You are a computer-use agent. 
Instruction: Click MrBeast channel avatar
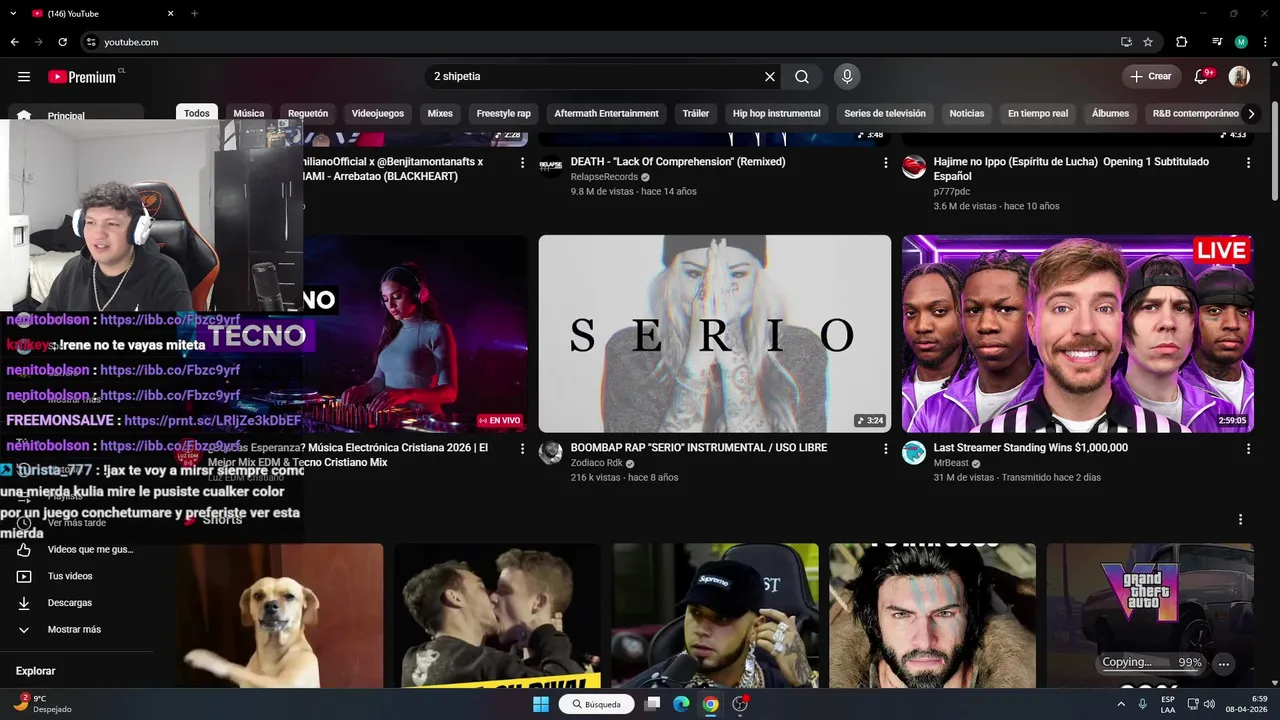(914, 453)
